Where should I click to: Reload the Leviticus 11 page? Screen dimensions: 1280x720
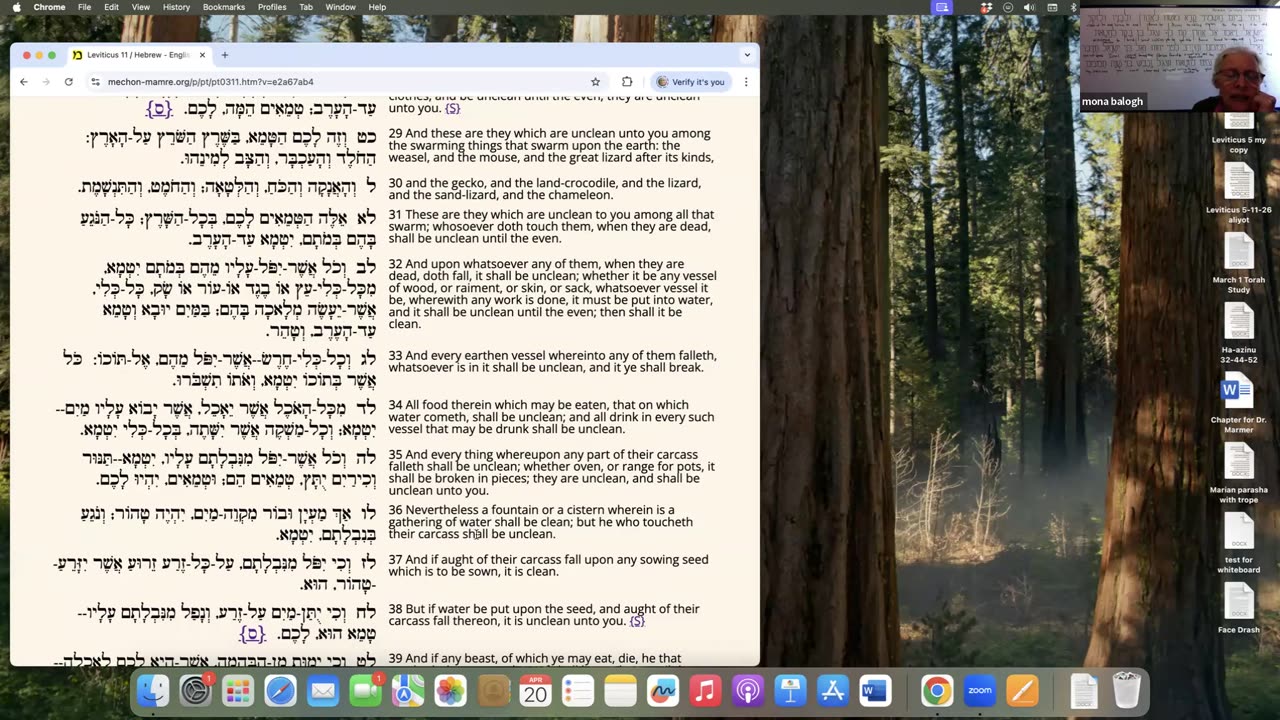point(68,82)
